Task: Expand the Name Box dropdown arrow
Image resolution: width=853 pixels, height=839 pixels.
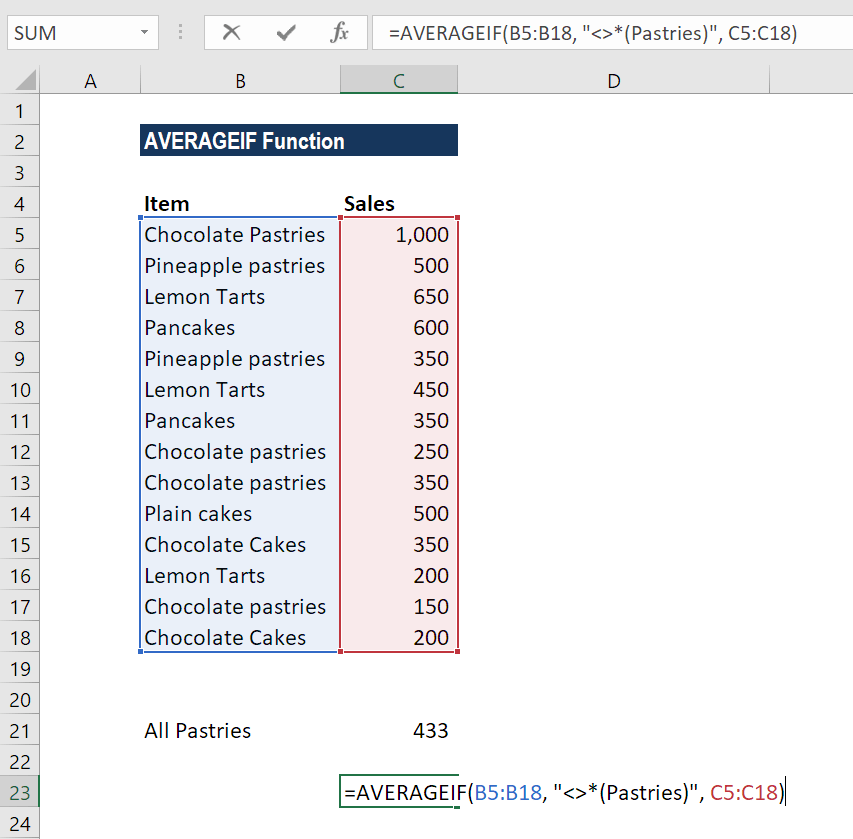Action: tap(145, 33)
